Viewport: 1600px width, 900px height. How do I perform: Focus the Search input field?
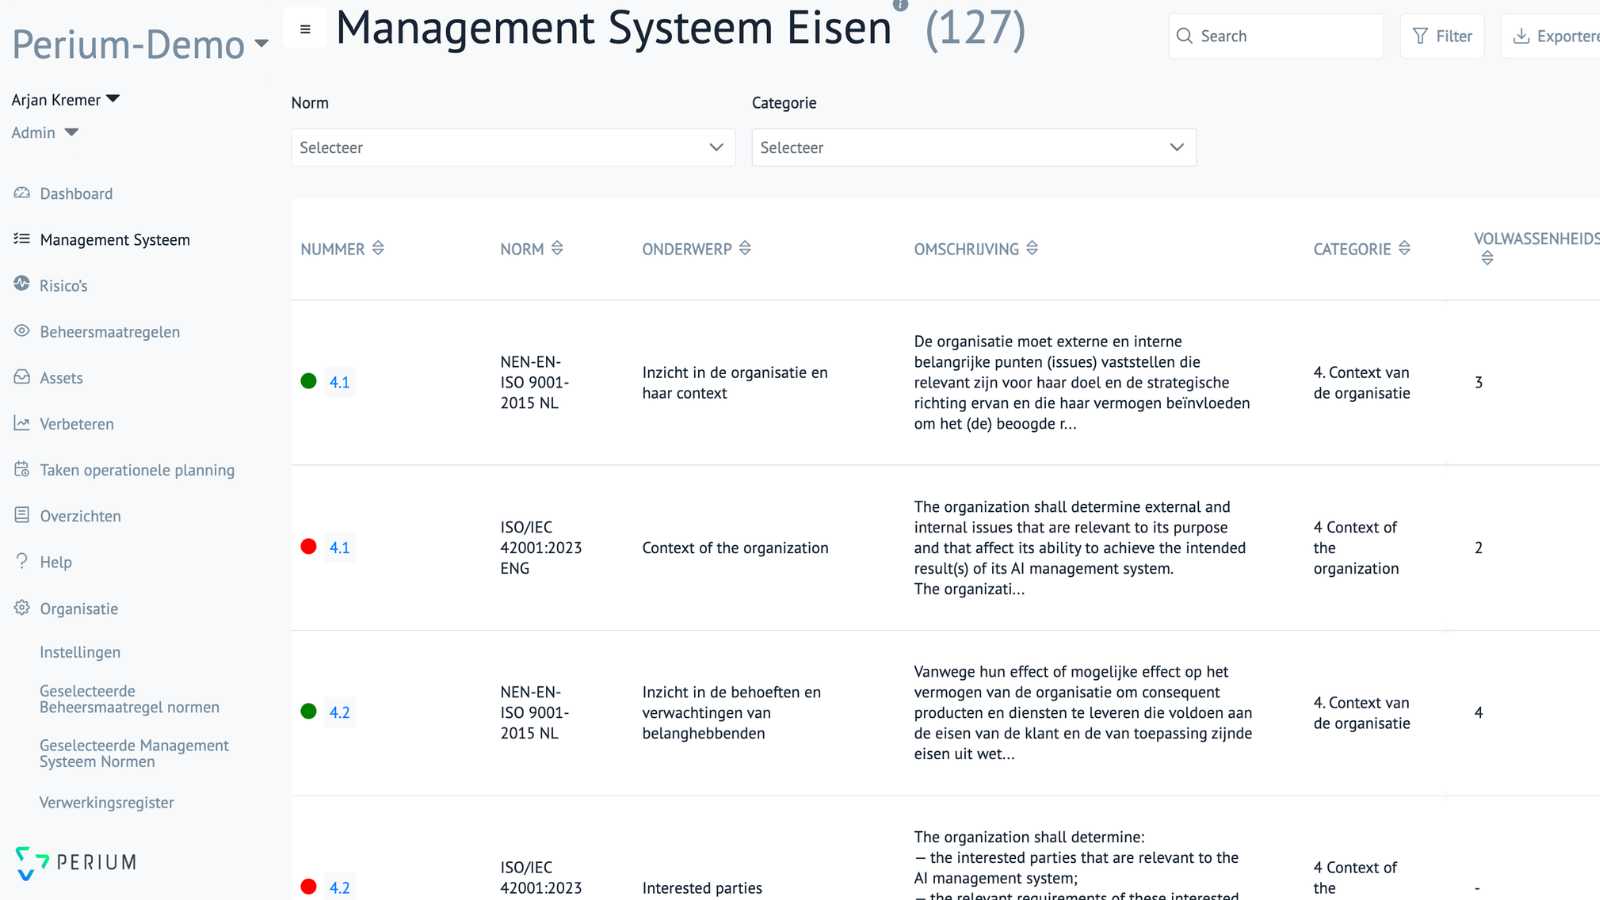(1276, 36)
